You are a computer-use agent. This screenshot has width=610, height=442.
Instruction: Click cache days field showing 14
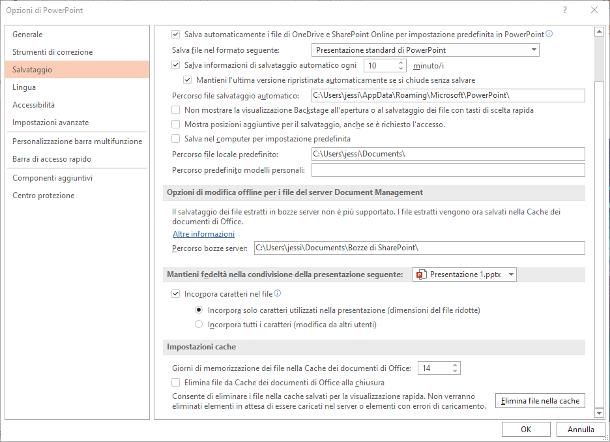(x=435, y=368)
